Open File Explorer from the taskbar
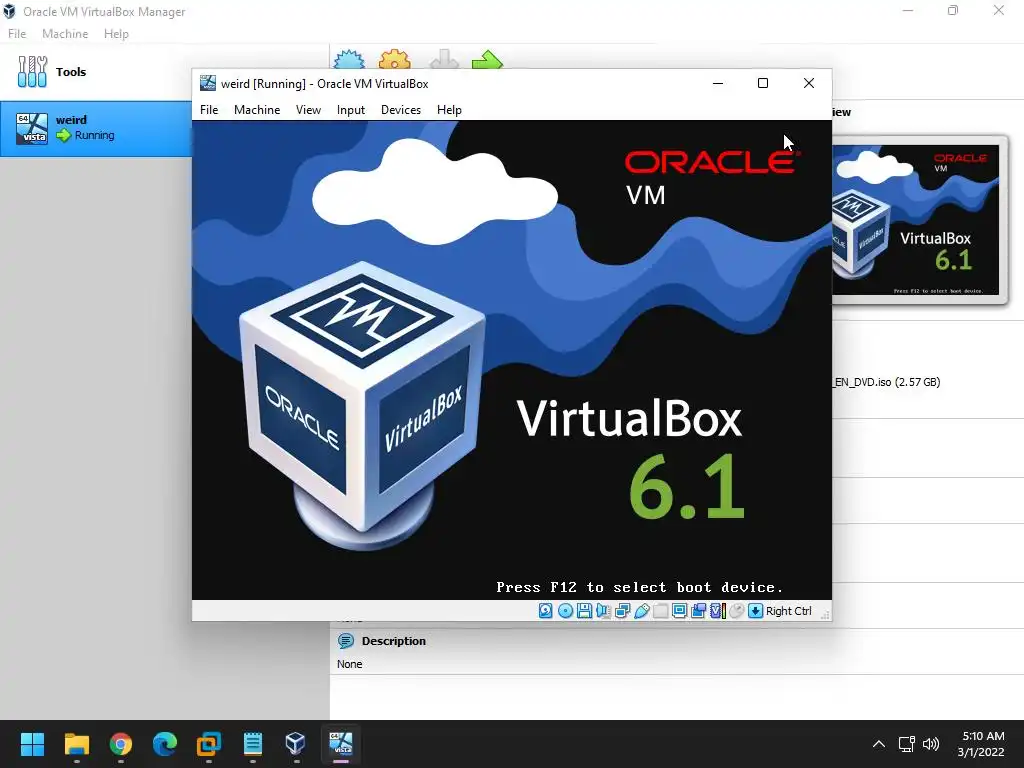Viewport: 1024px width, 768px height. point(76,744)
